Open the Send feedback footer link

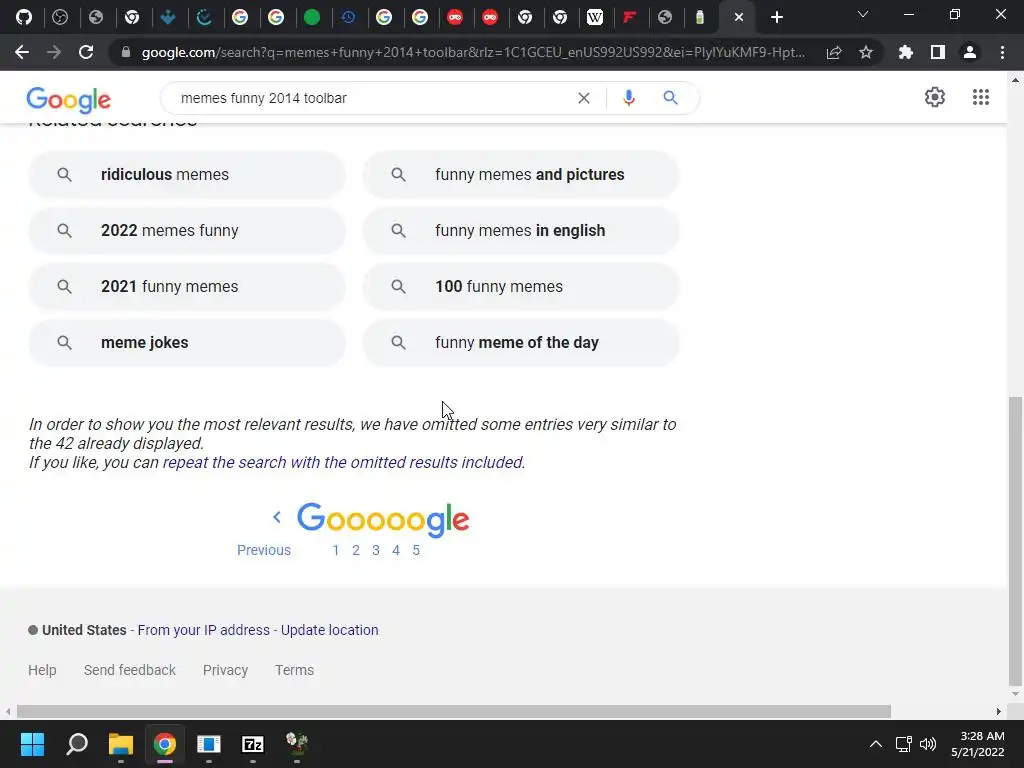(x=130, y=670)
